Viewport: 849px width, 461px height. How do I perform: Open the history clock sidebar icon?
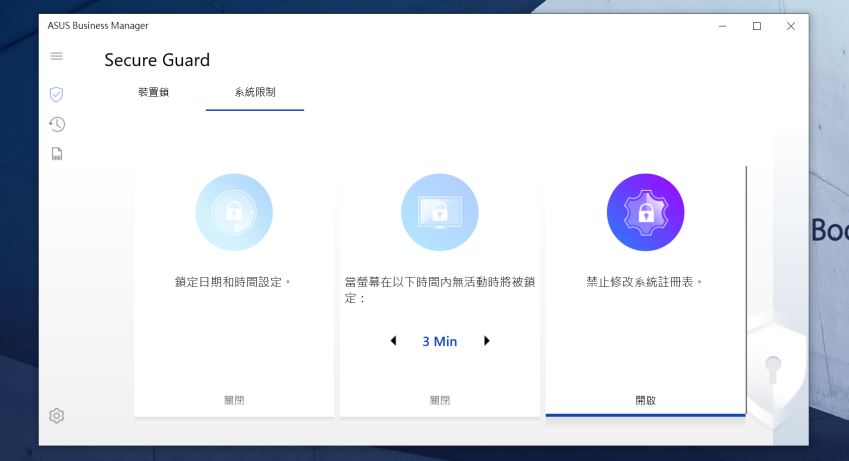click(x=57, y=125)
